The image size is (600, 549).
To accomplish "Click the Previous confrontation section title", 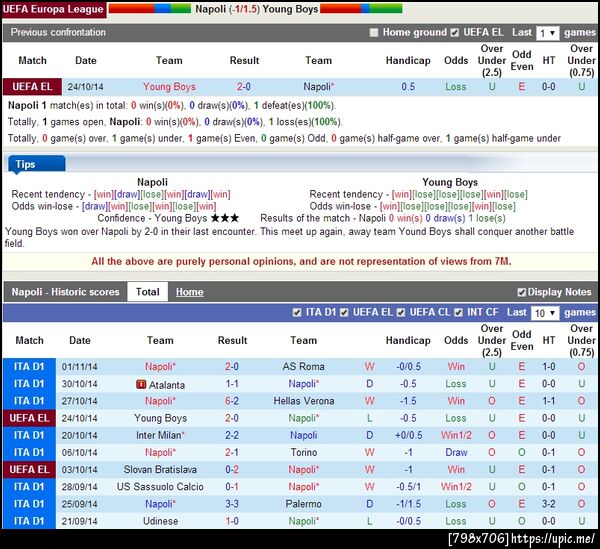I will [x=58, y=33].
